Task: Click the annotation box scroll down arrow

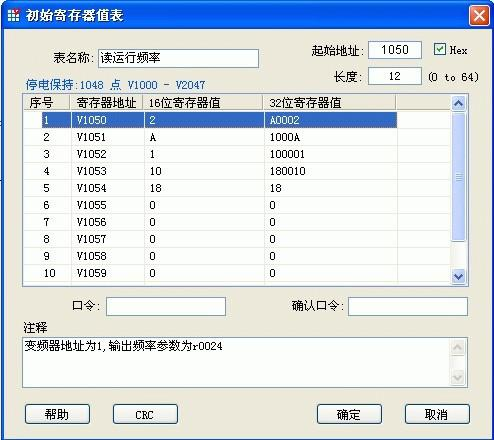Action: [457, 377]
